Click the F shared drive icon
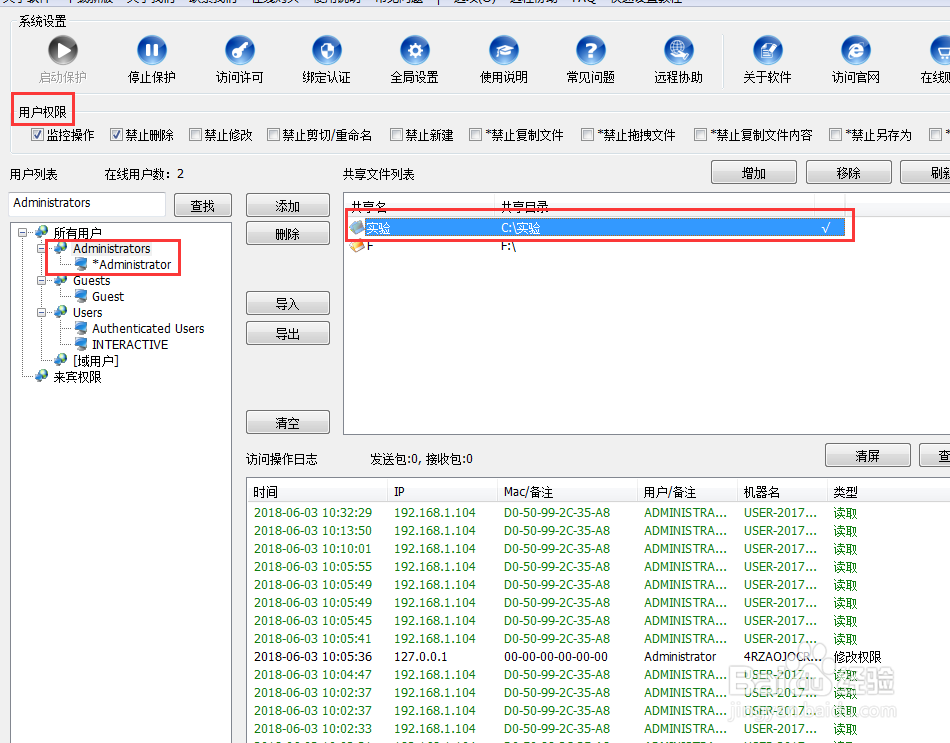Screen dimensions: 950x743 point(357,245)
